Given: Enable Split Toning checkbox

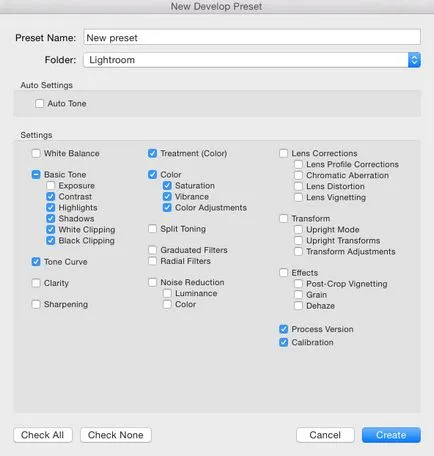Looking at the screenshot, I should pos(152,229).
